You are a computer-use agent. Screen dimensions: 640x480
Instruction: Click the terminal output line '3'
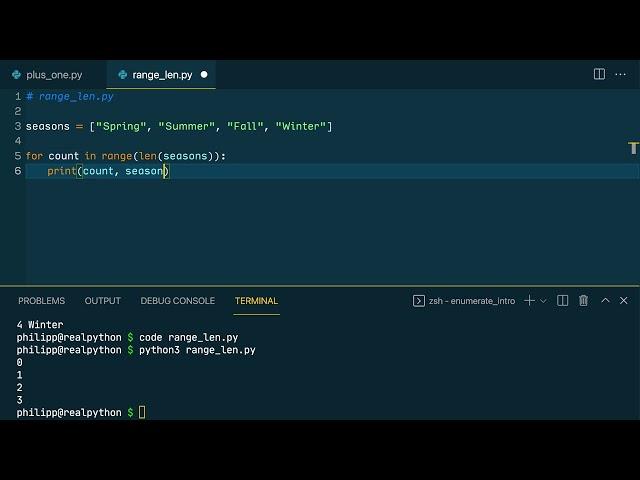point(20,400)
